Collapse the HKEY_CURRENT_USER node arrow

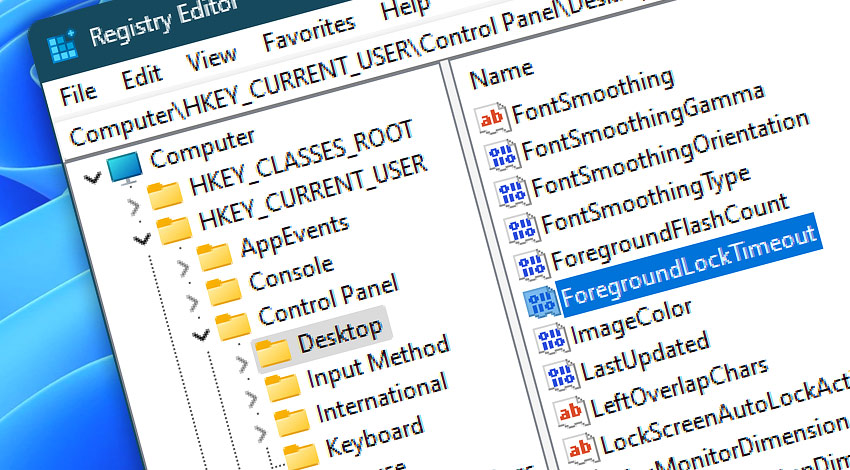(x=142, y=238)
